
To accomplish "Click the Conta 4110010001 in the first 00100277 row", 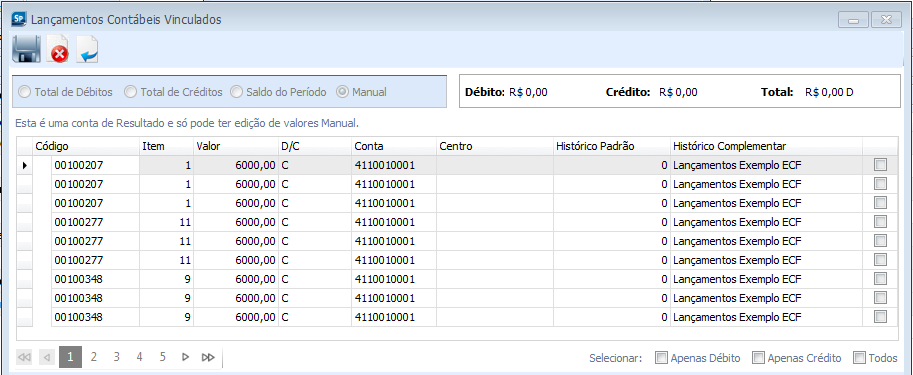I will coord(394,222).
